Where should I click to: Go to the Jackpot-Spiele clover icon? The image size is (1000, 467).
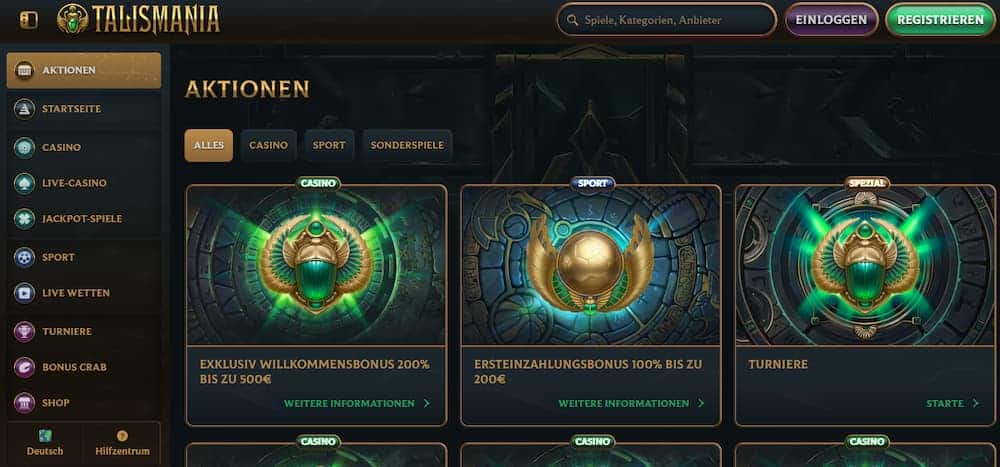point(24,219)
